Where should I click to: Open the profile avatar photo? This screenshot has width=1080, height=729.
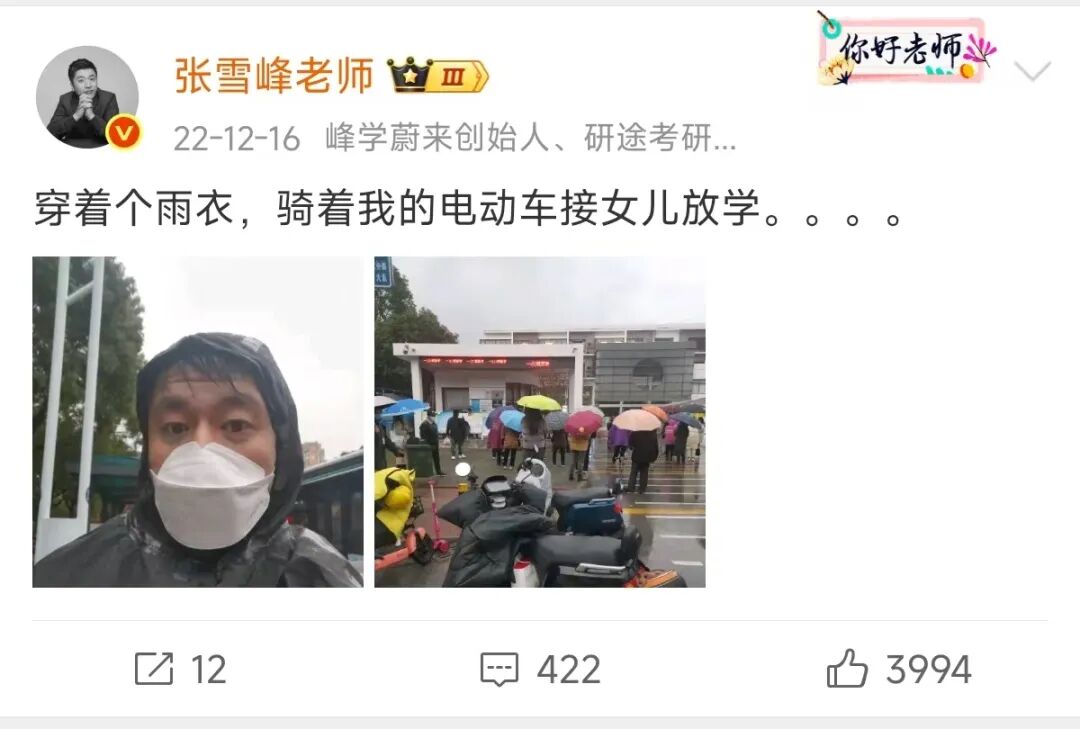click(87, 96)
